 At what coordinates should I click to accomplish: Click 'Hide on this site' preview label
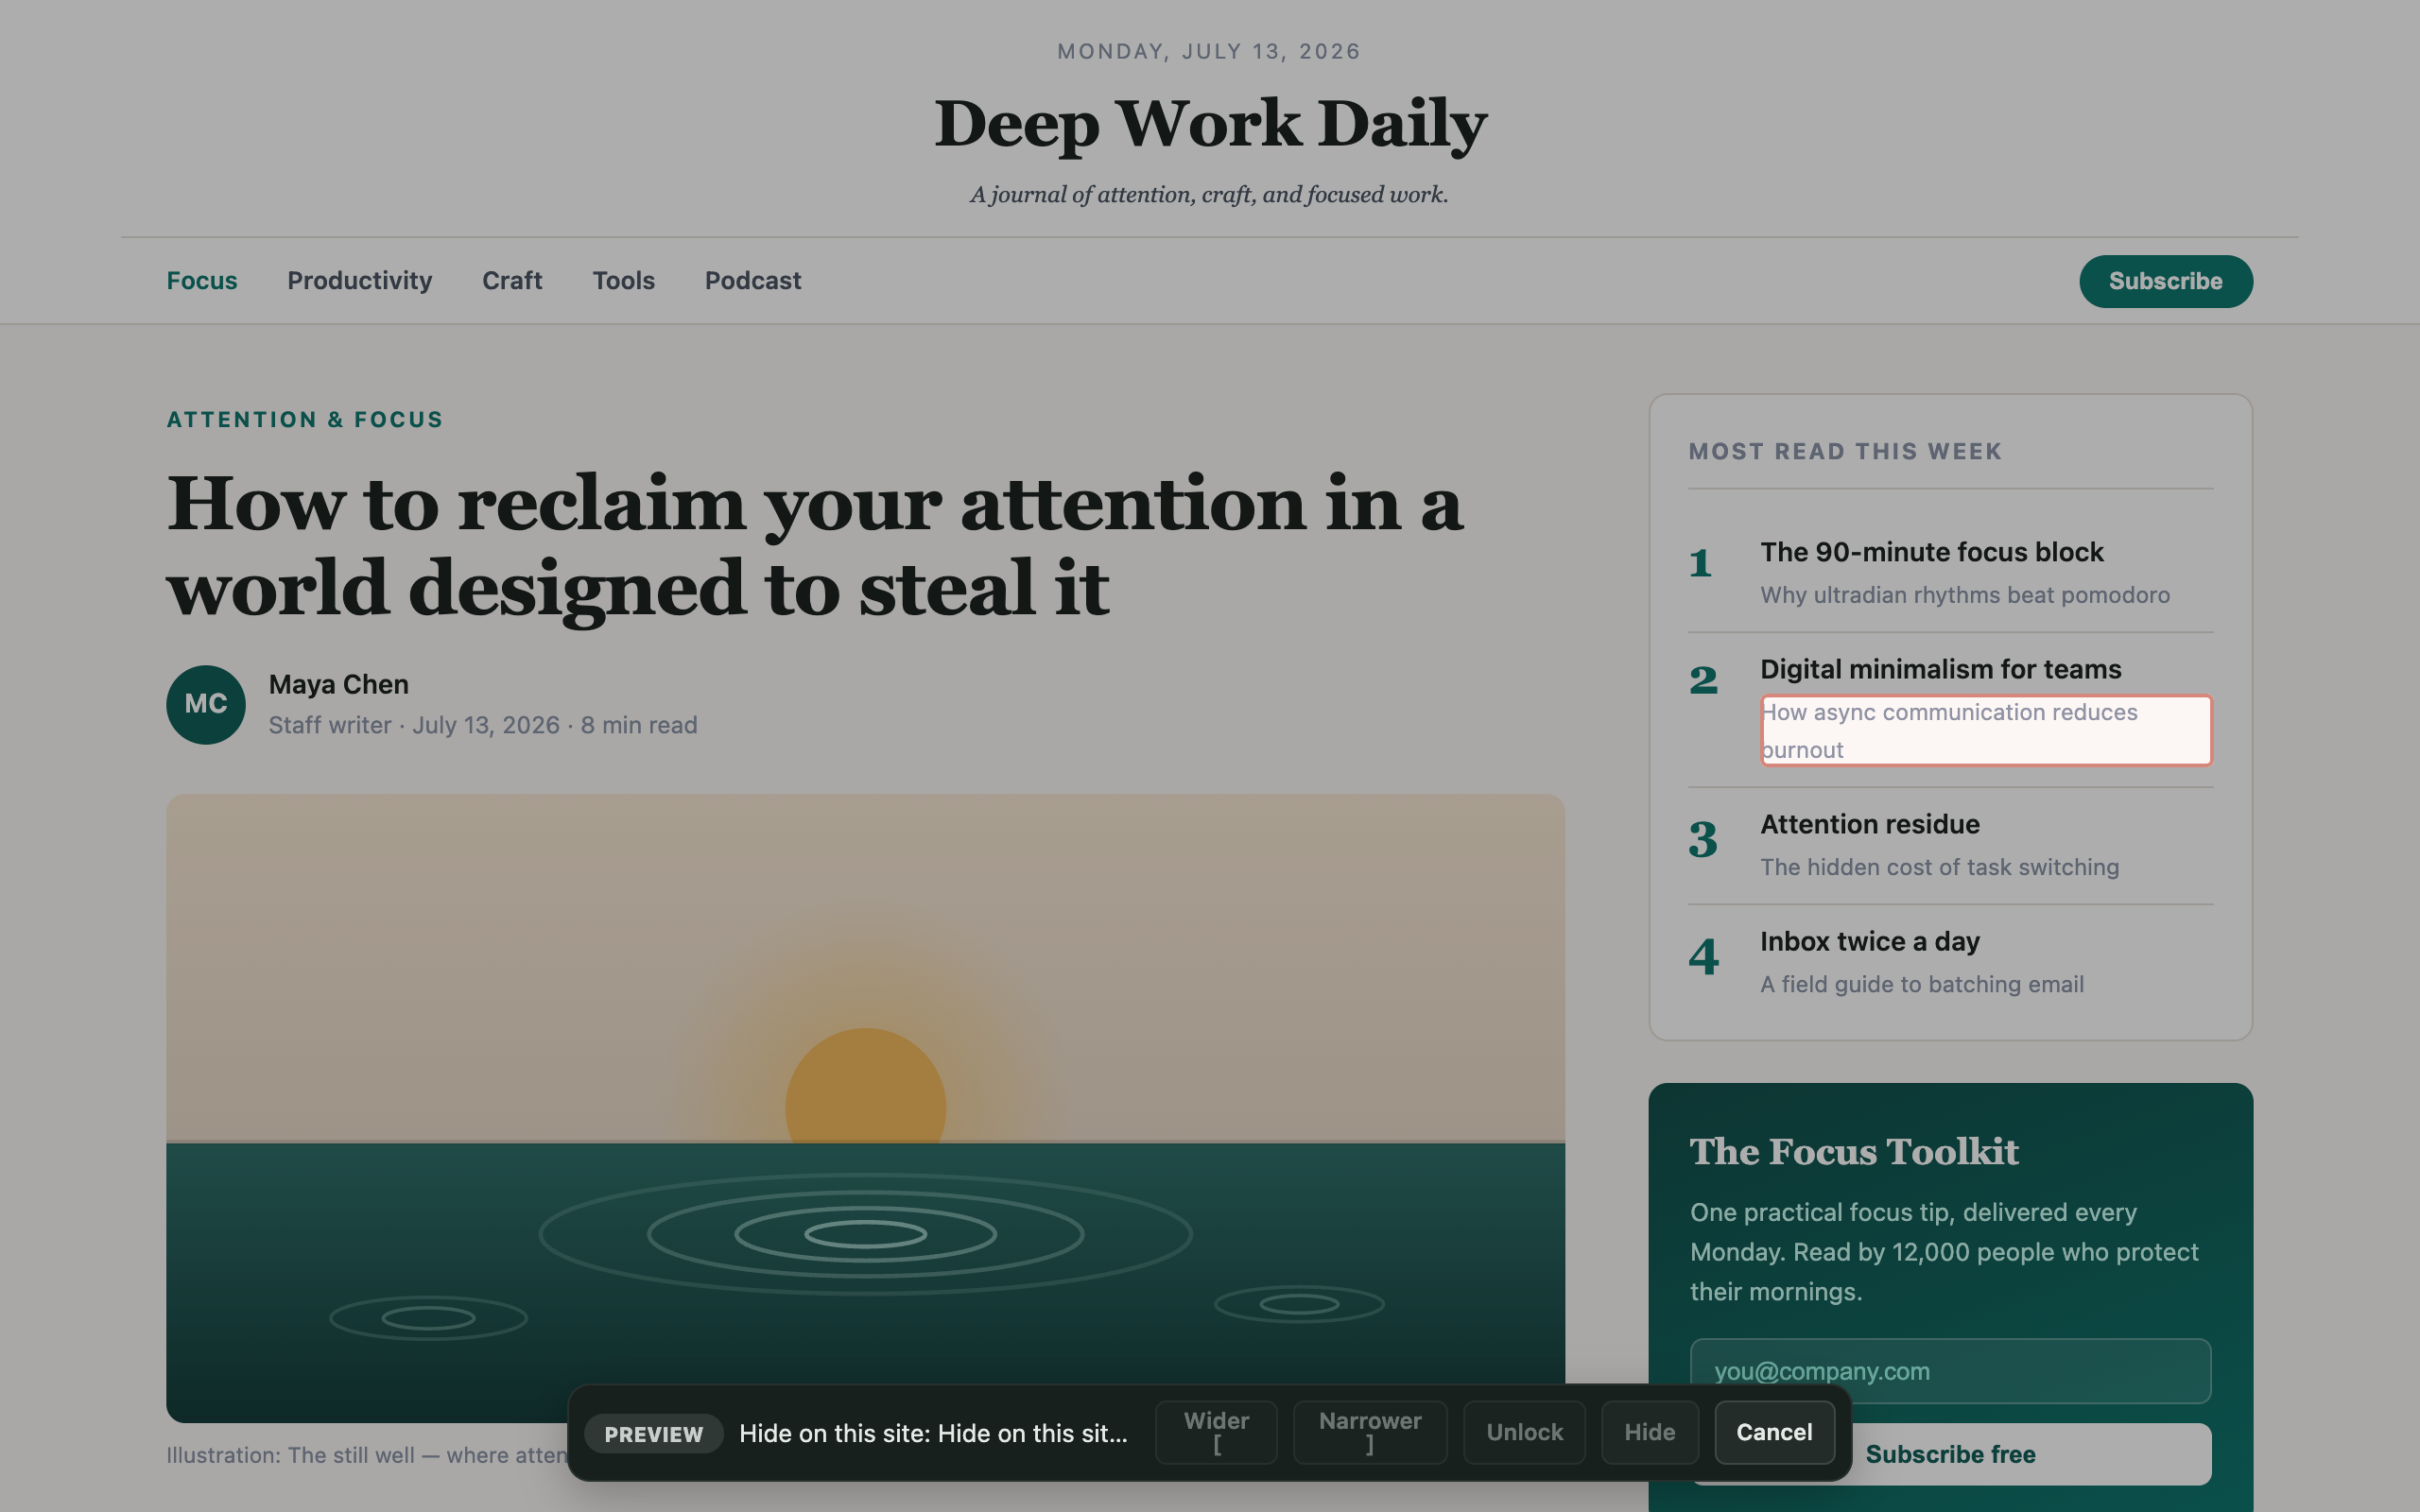tap(933, 1433)
